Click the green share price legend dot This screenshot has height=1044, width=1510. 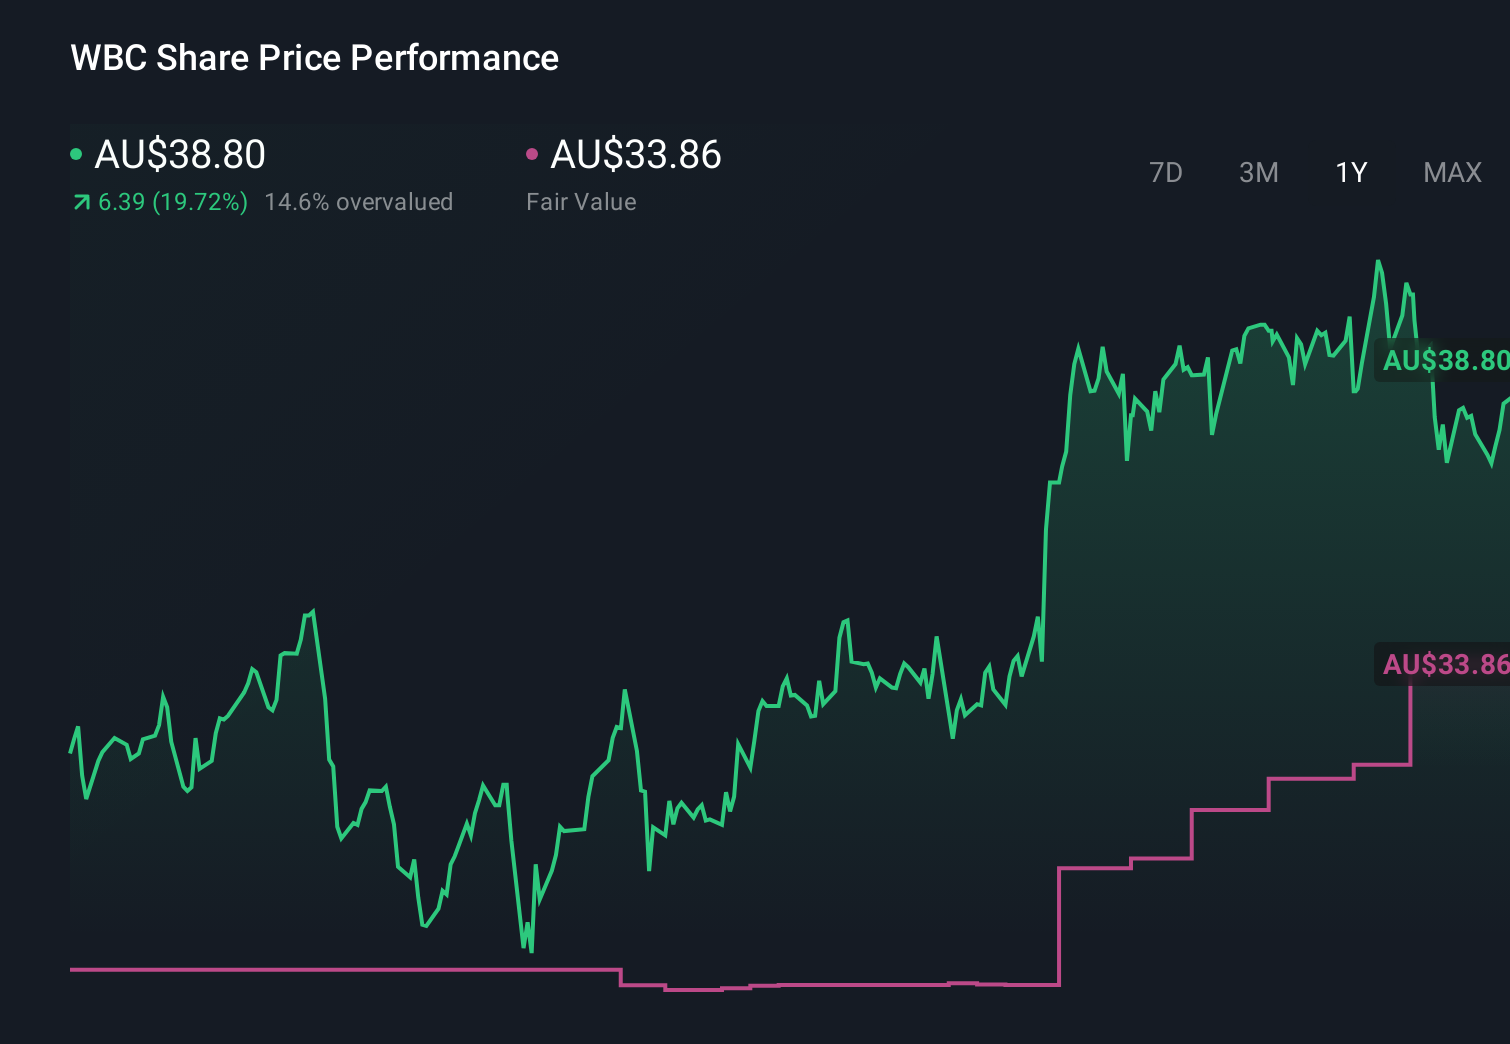(76, 153)
